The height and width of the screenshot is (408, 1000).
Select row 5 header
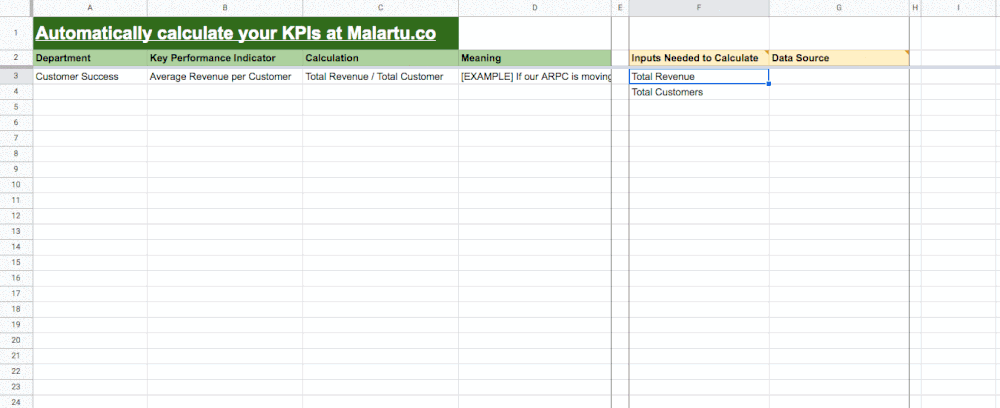point(16,107)
